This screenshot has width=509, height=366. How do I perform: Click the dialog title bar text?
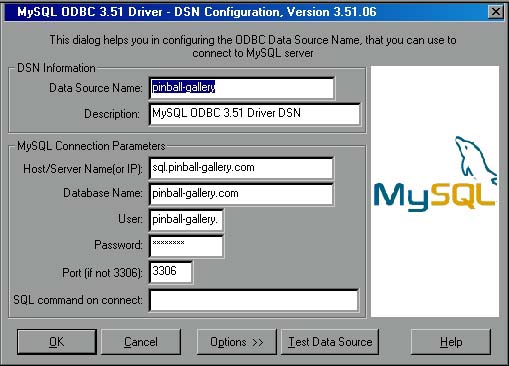(x=197, y=12)
